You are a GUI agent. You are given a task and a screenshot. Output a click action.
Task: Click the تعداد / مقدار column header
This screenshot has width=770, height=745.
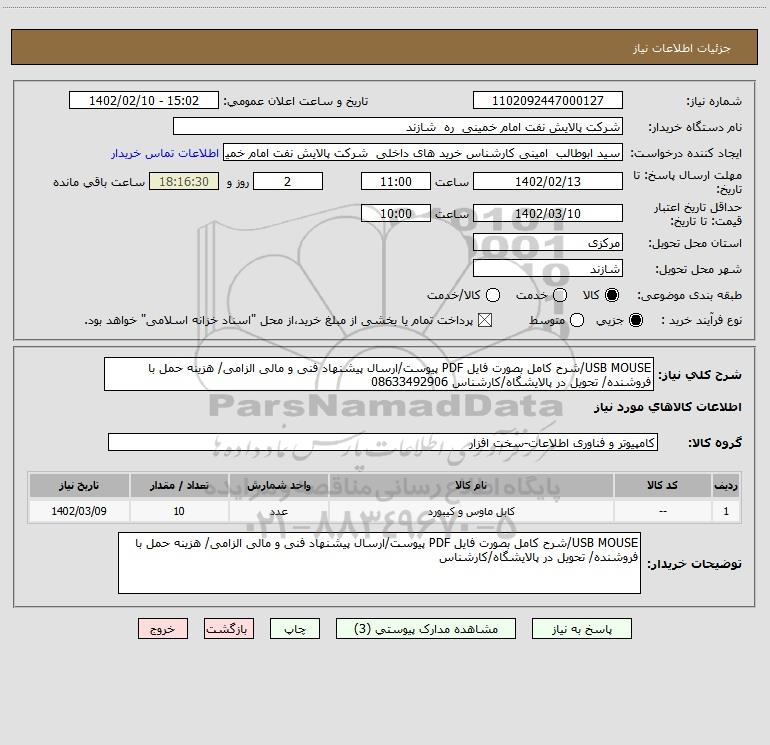(x=179, y=486)
